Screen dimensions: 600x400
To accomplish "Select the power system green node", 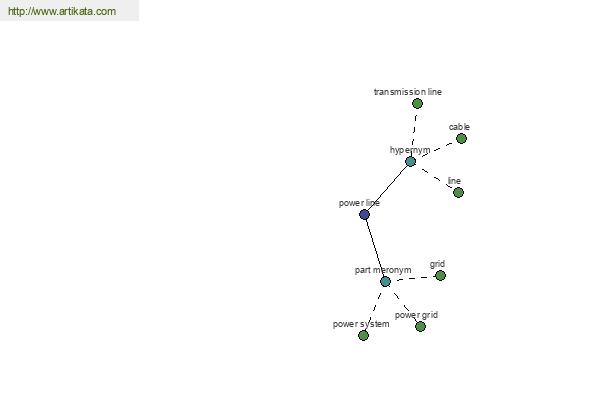I will pyautogui.click(x=364, y=336).
